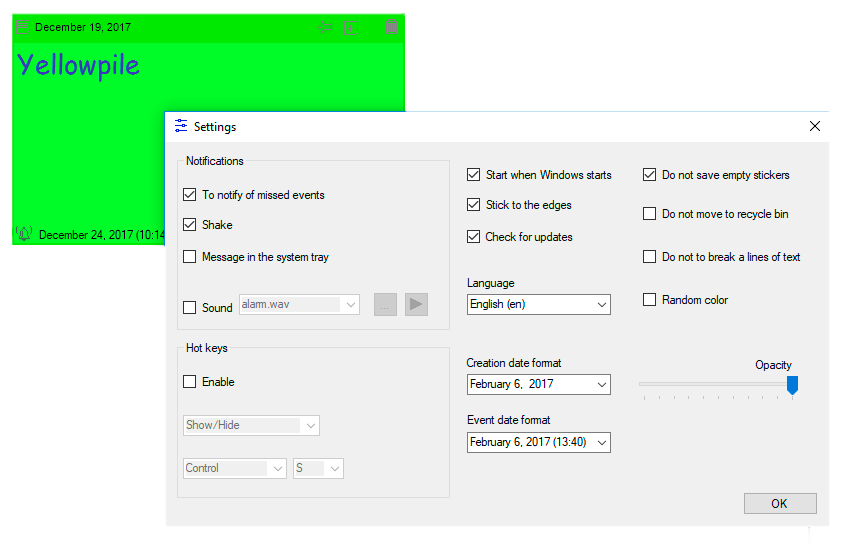This screenshot has height=548, width=859.
Task: Tick the Hot keys Enable checkbox
Action: (x=190, y=381)
